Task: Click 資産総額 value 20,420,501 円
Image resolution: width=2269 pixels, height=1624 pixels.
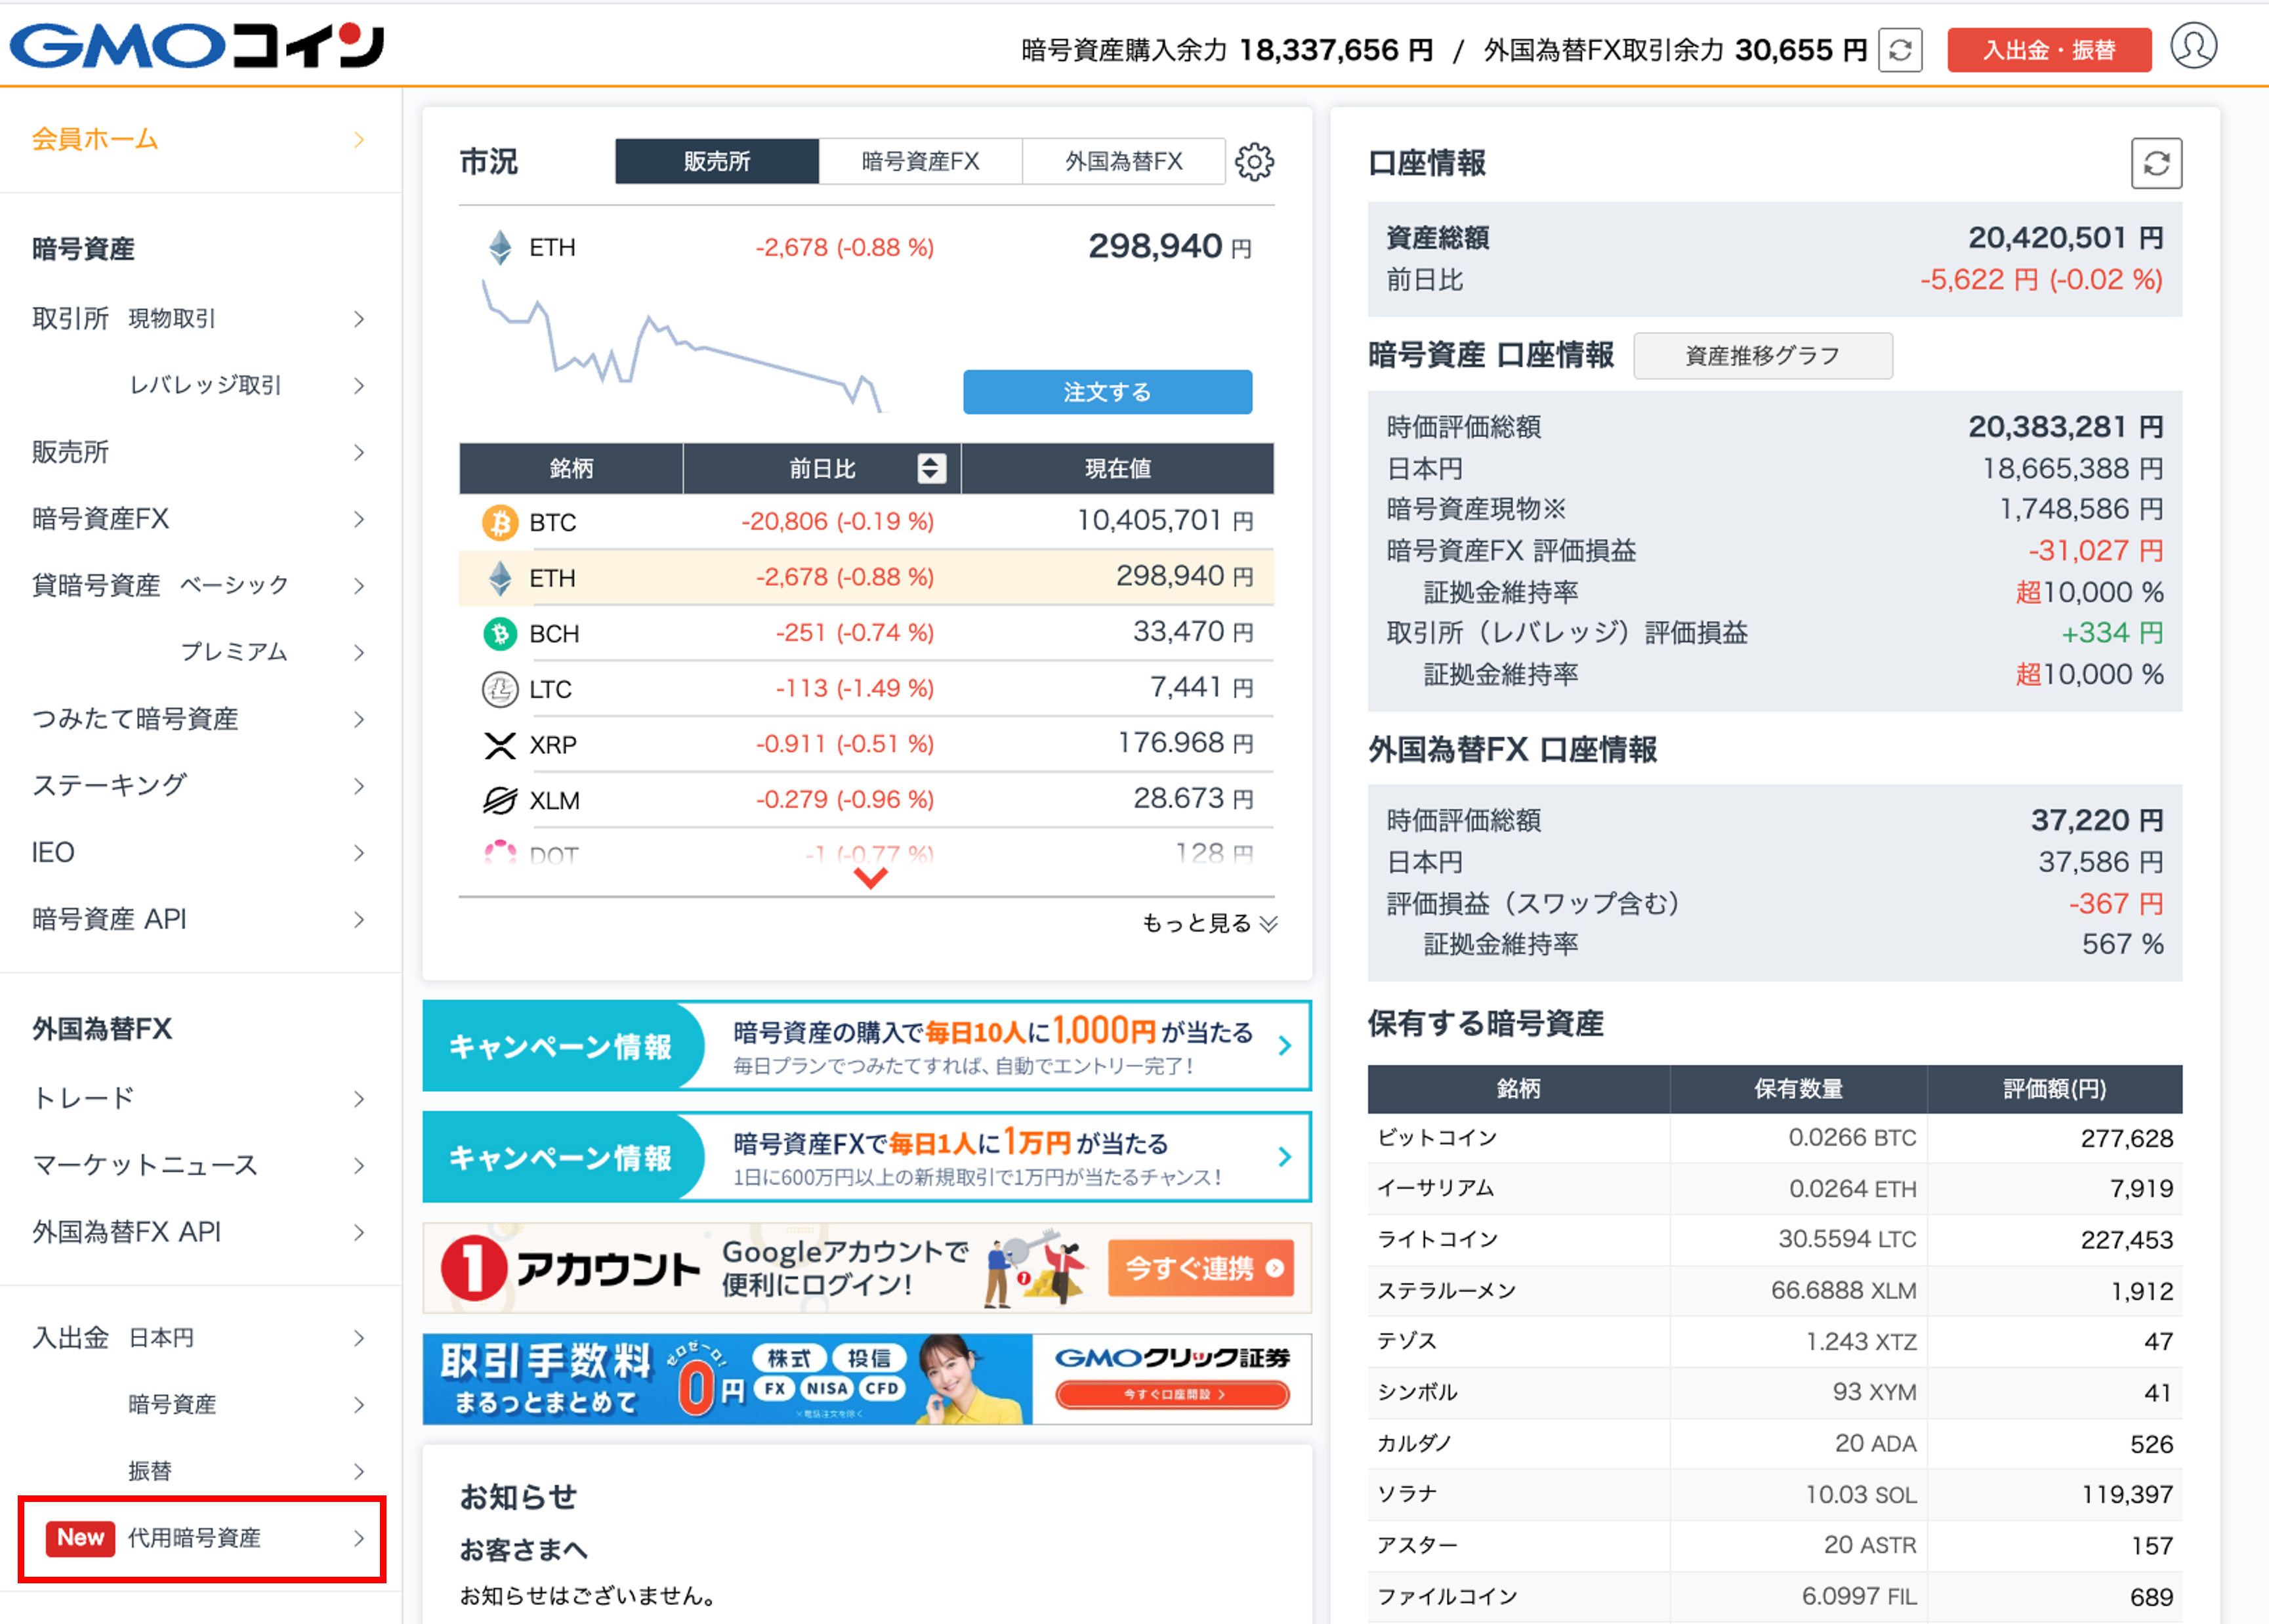Action: coord(2065,238)
